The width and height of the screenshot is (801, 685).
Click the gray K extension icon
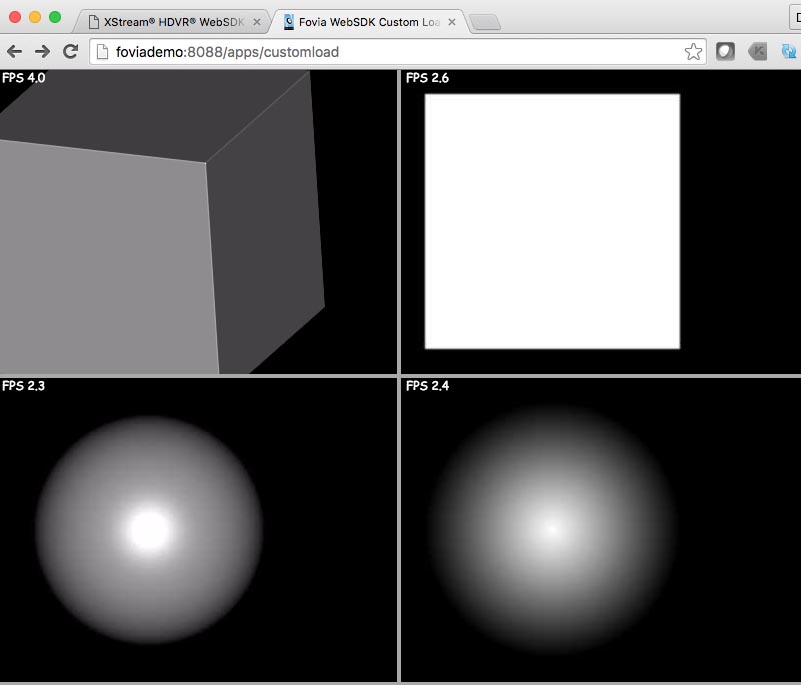757,52
